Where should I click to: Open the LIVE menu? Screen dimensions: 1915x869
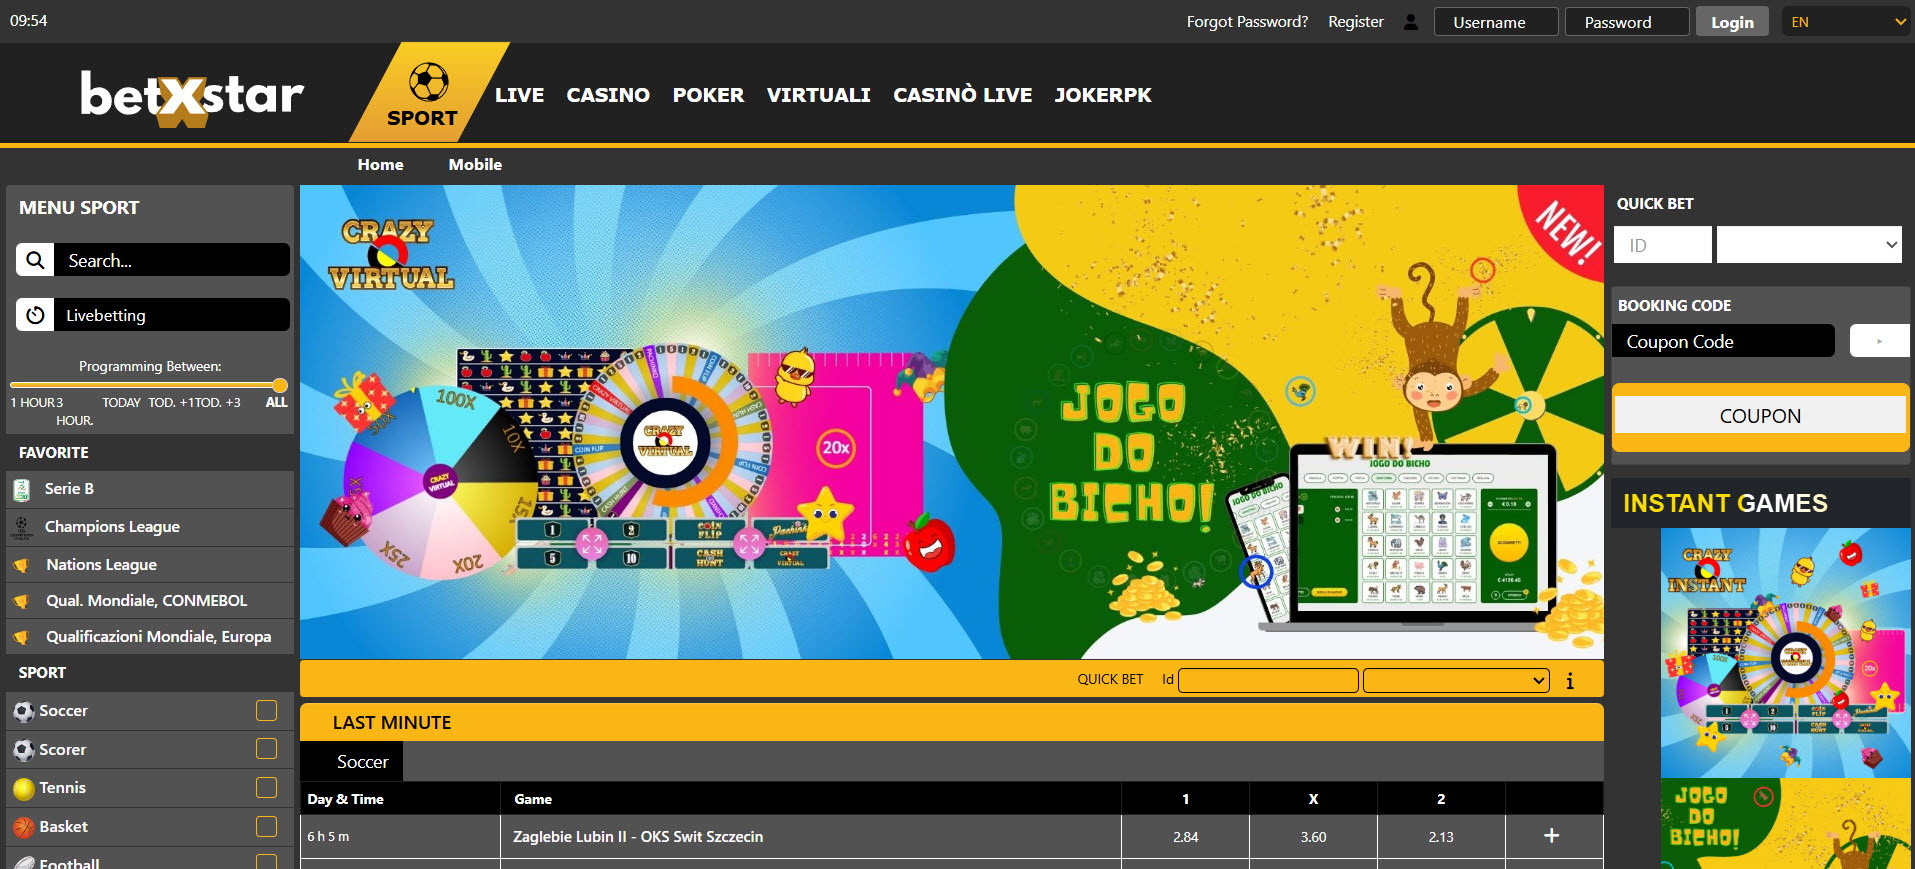(x=520, y=95)
